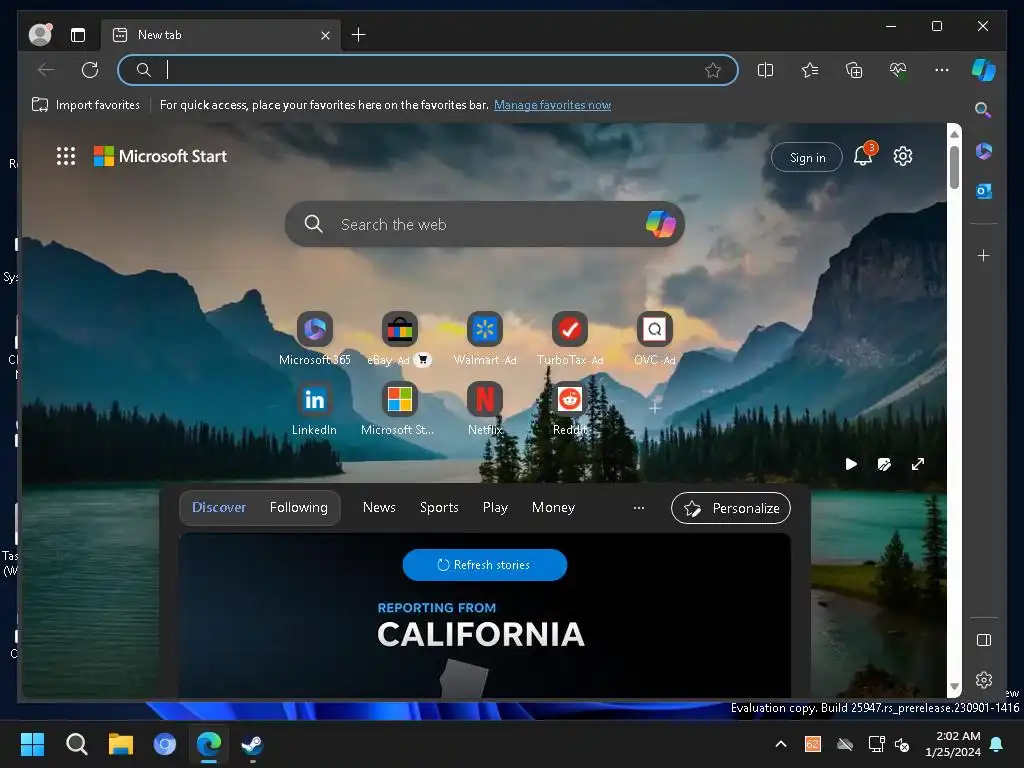Show hidden system tray icons
Screen dimensions: 1024x768
[780, 744]
